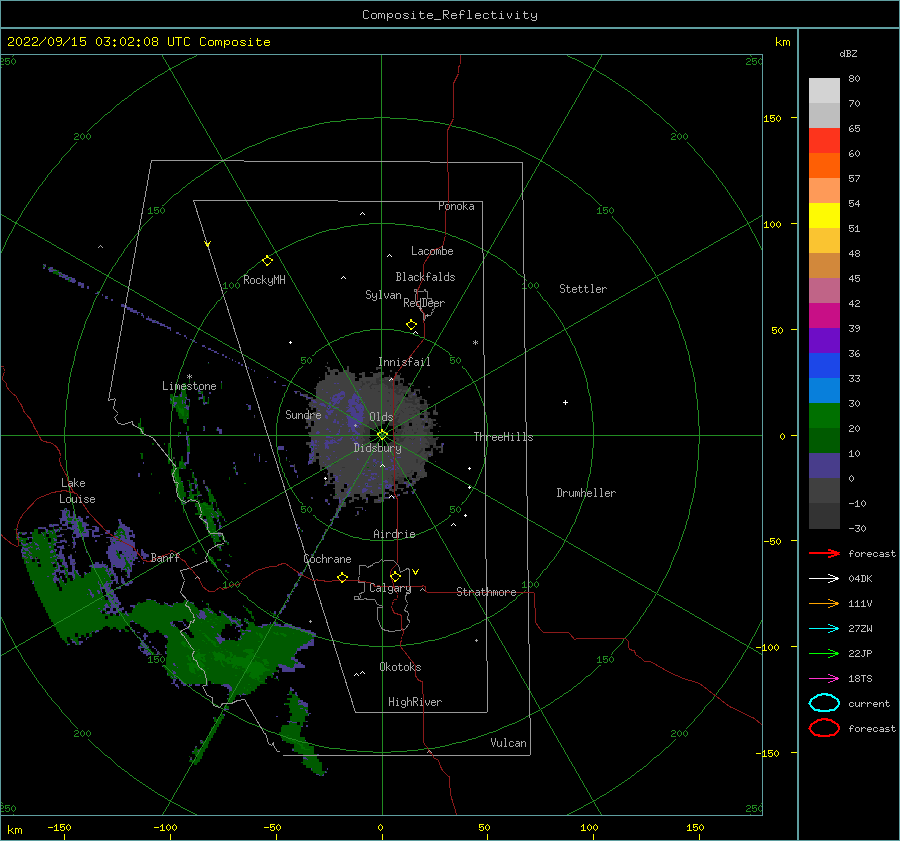Click the Sundre label
This screenshot has width=900, height=841.
(303, 414)
